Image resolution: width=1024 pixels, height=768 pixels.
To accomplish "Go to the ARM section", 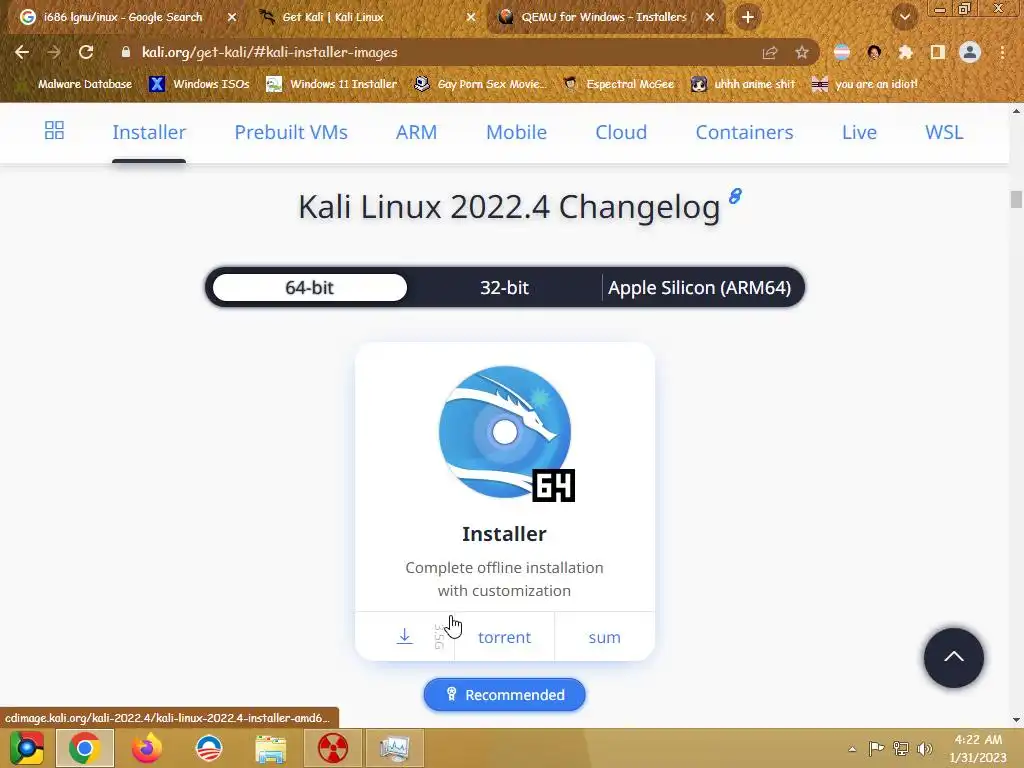I will (416, 132).
